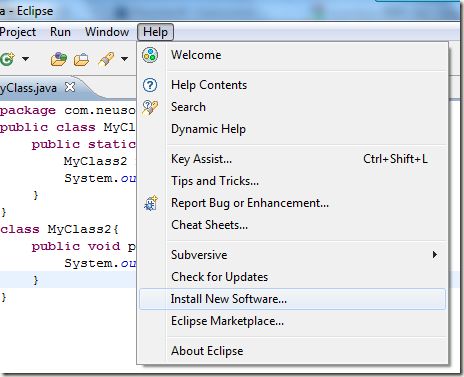Image resolution: width=464 pixels, height=377 pixels.
Task: Click the 'package' keyword in the editor
Action: point(28,110)
